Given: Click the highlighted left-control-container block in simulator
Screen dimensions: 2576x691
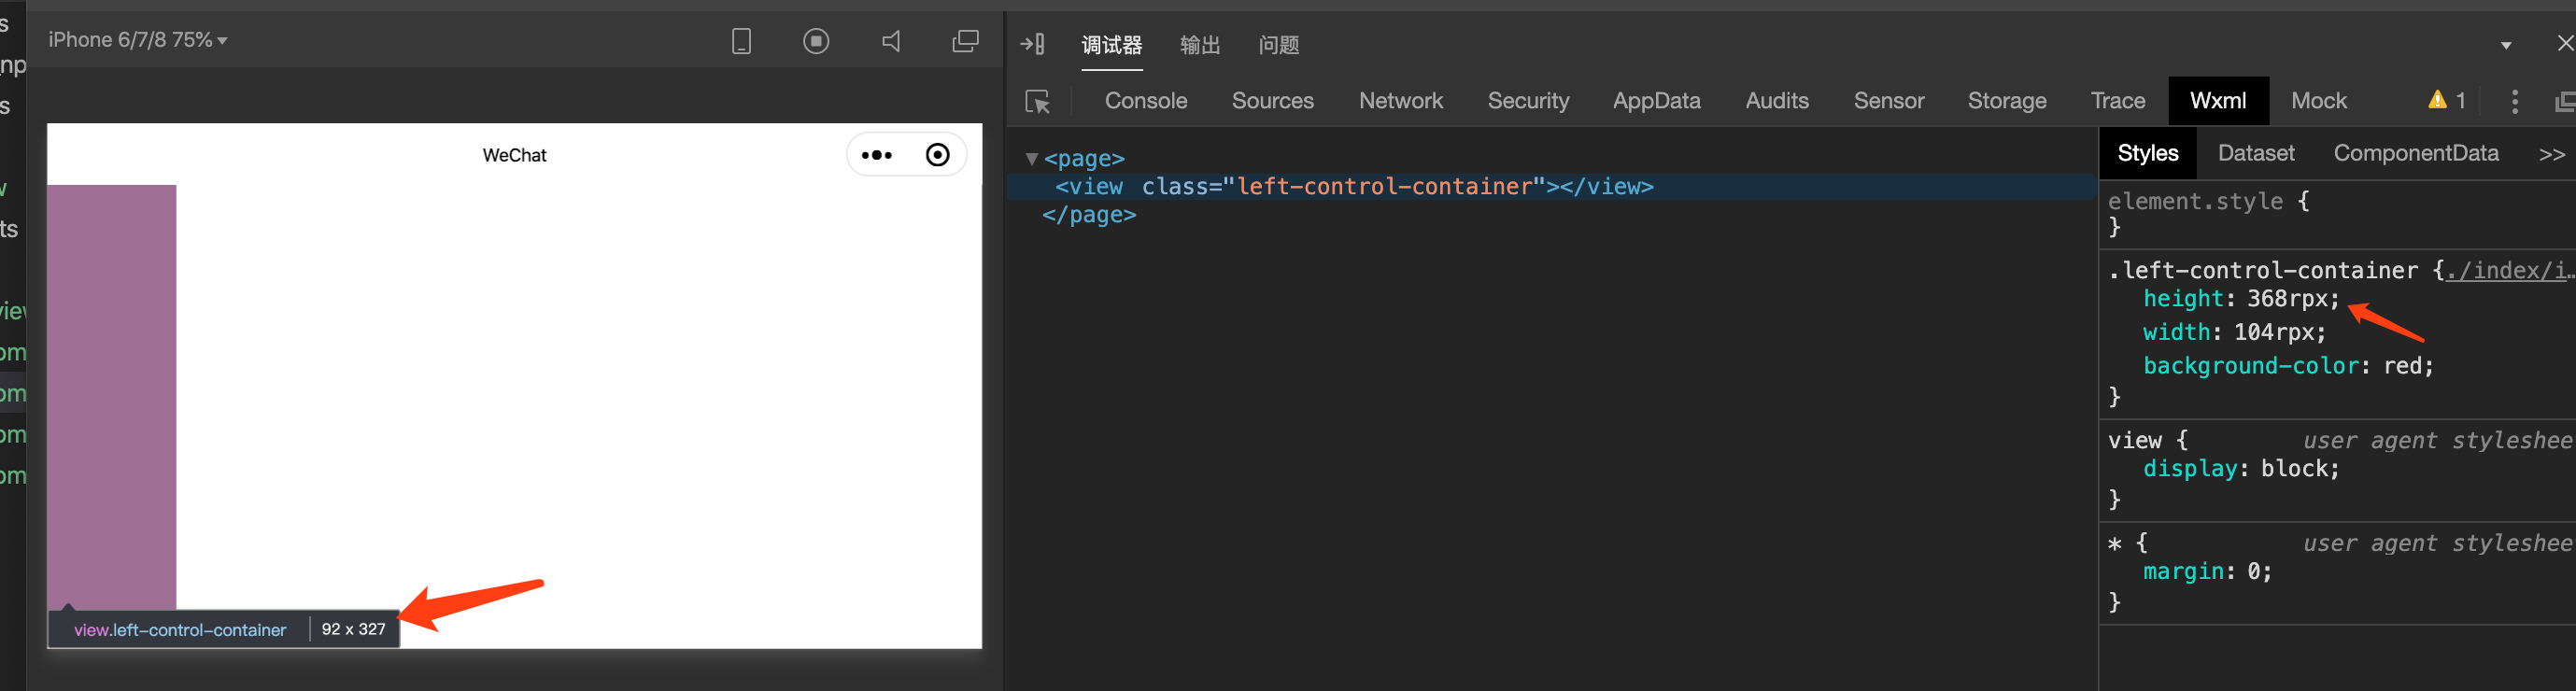Looking at the screenshot, I should 111,397.
